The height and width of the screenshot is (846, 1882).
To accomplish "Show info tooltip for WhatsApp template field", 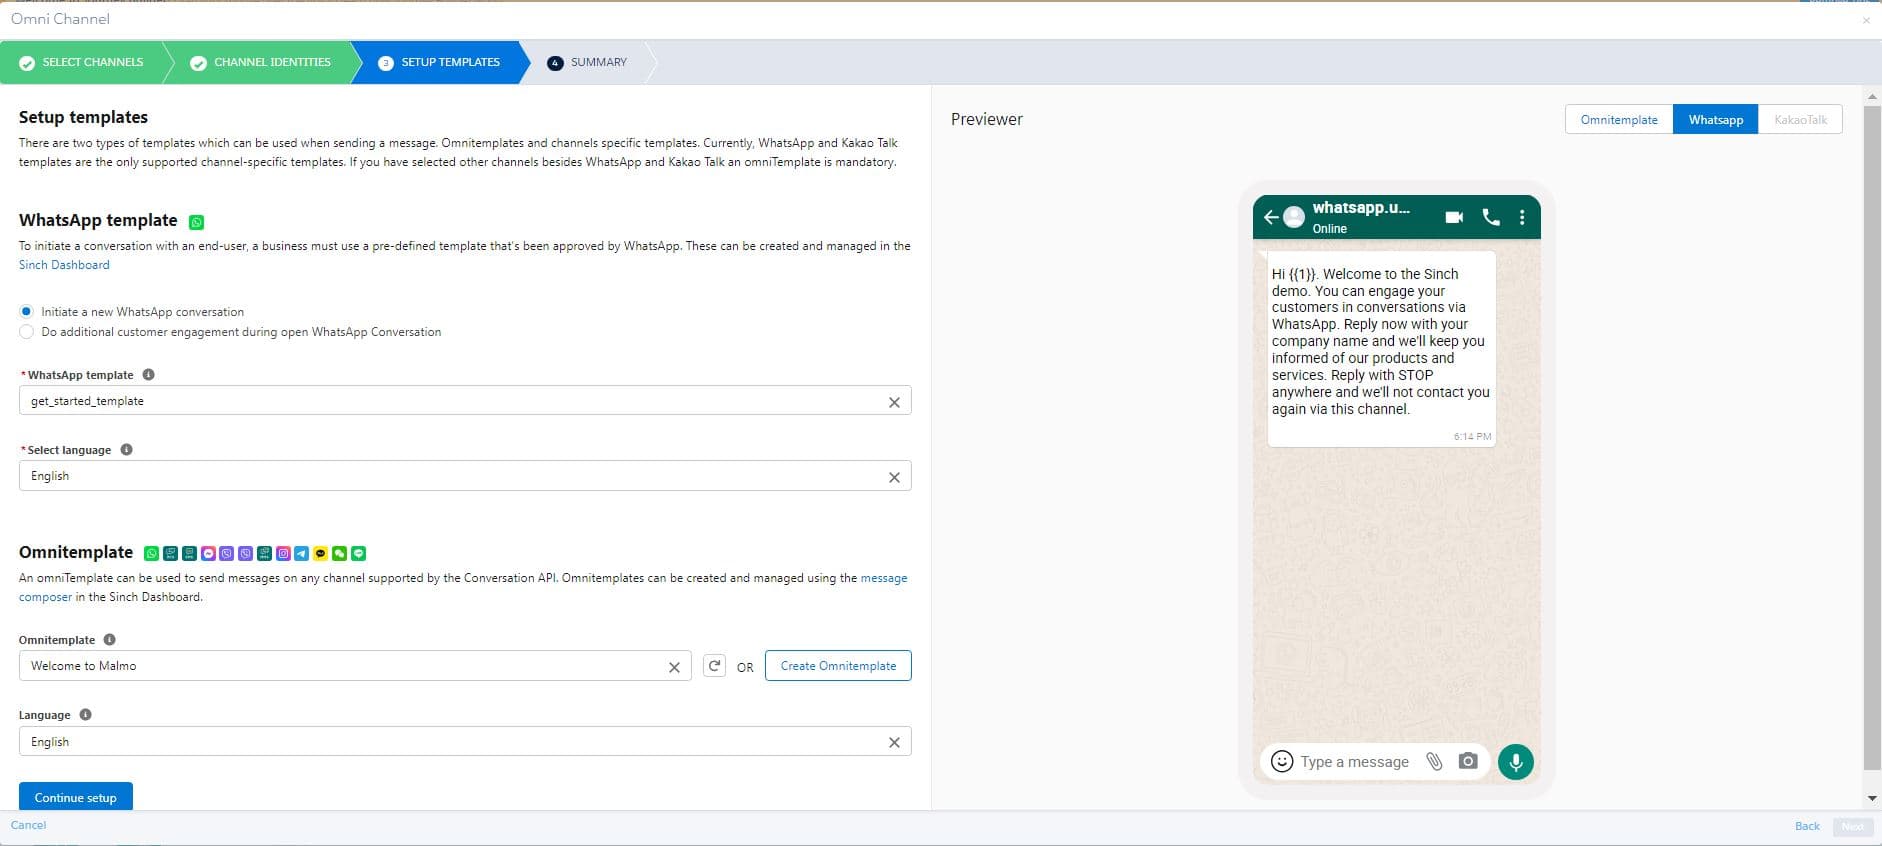I will coord(148,375).
